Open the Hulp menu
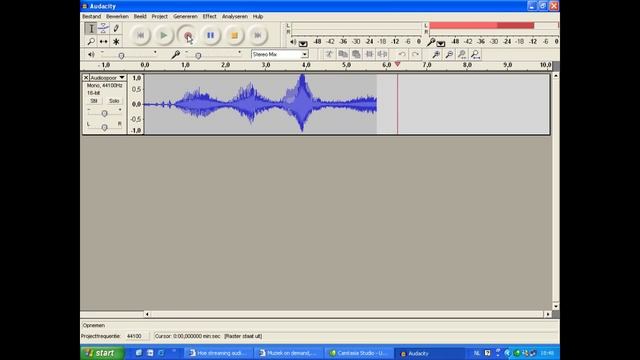640x360 pixels. (258, 16)
